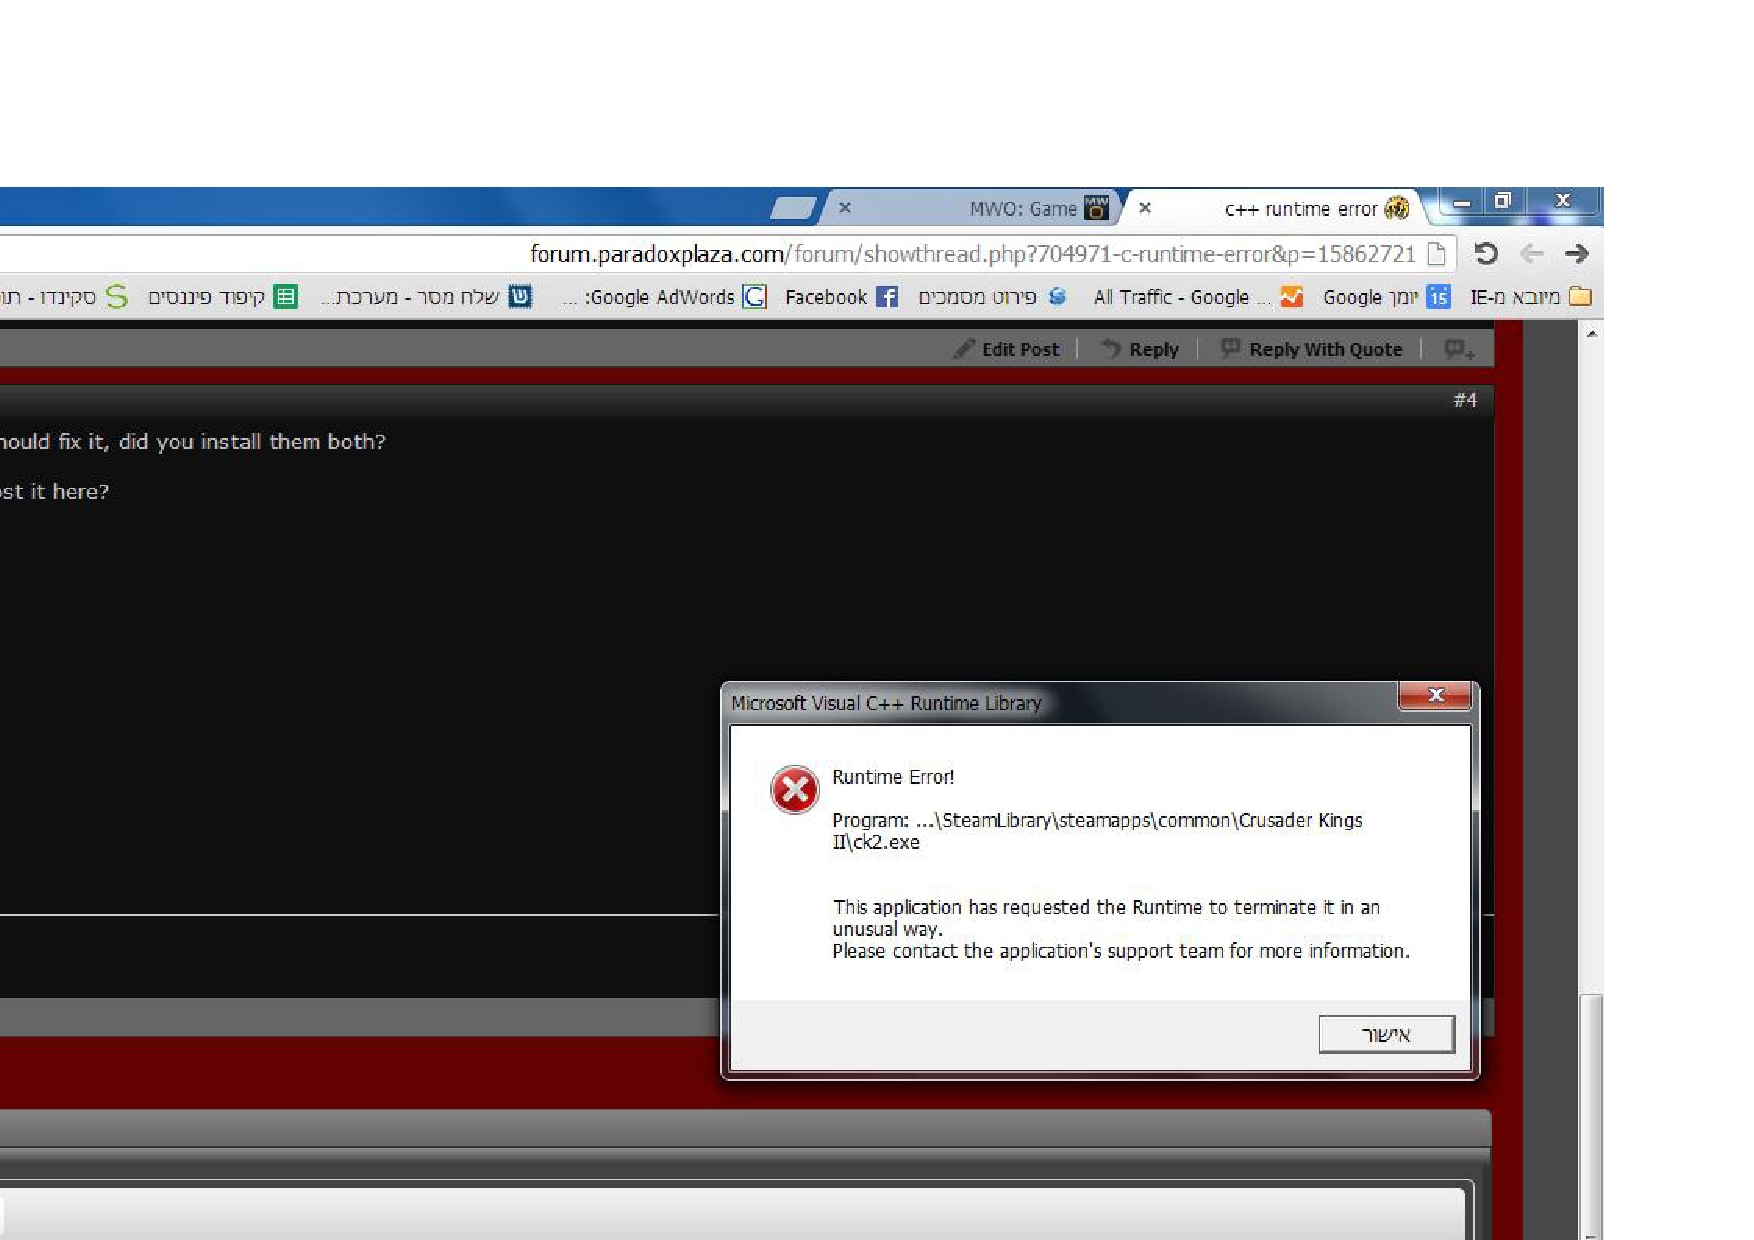
Task: Close the Visual C++ Runtime Library dialog
Action: tap(1435, 695)
